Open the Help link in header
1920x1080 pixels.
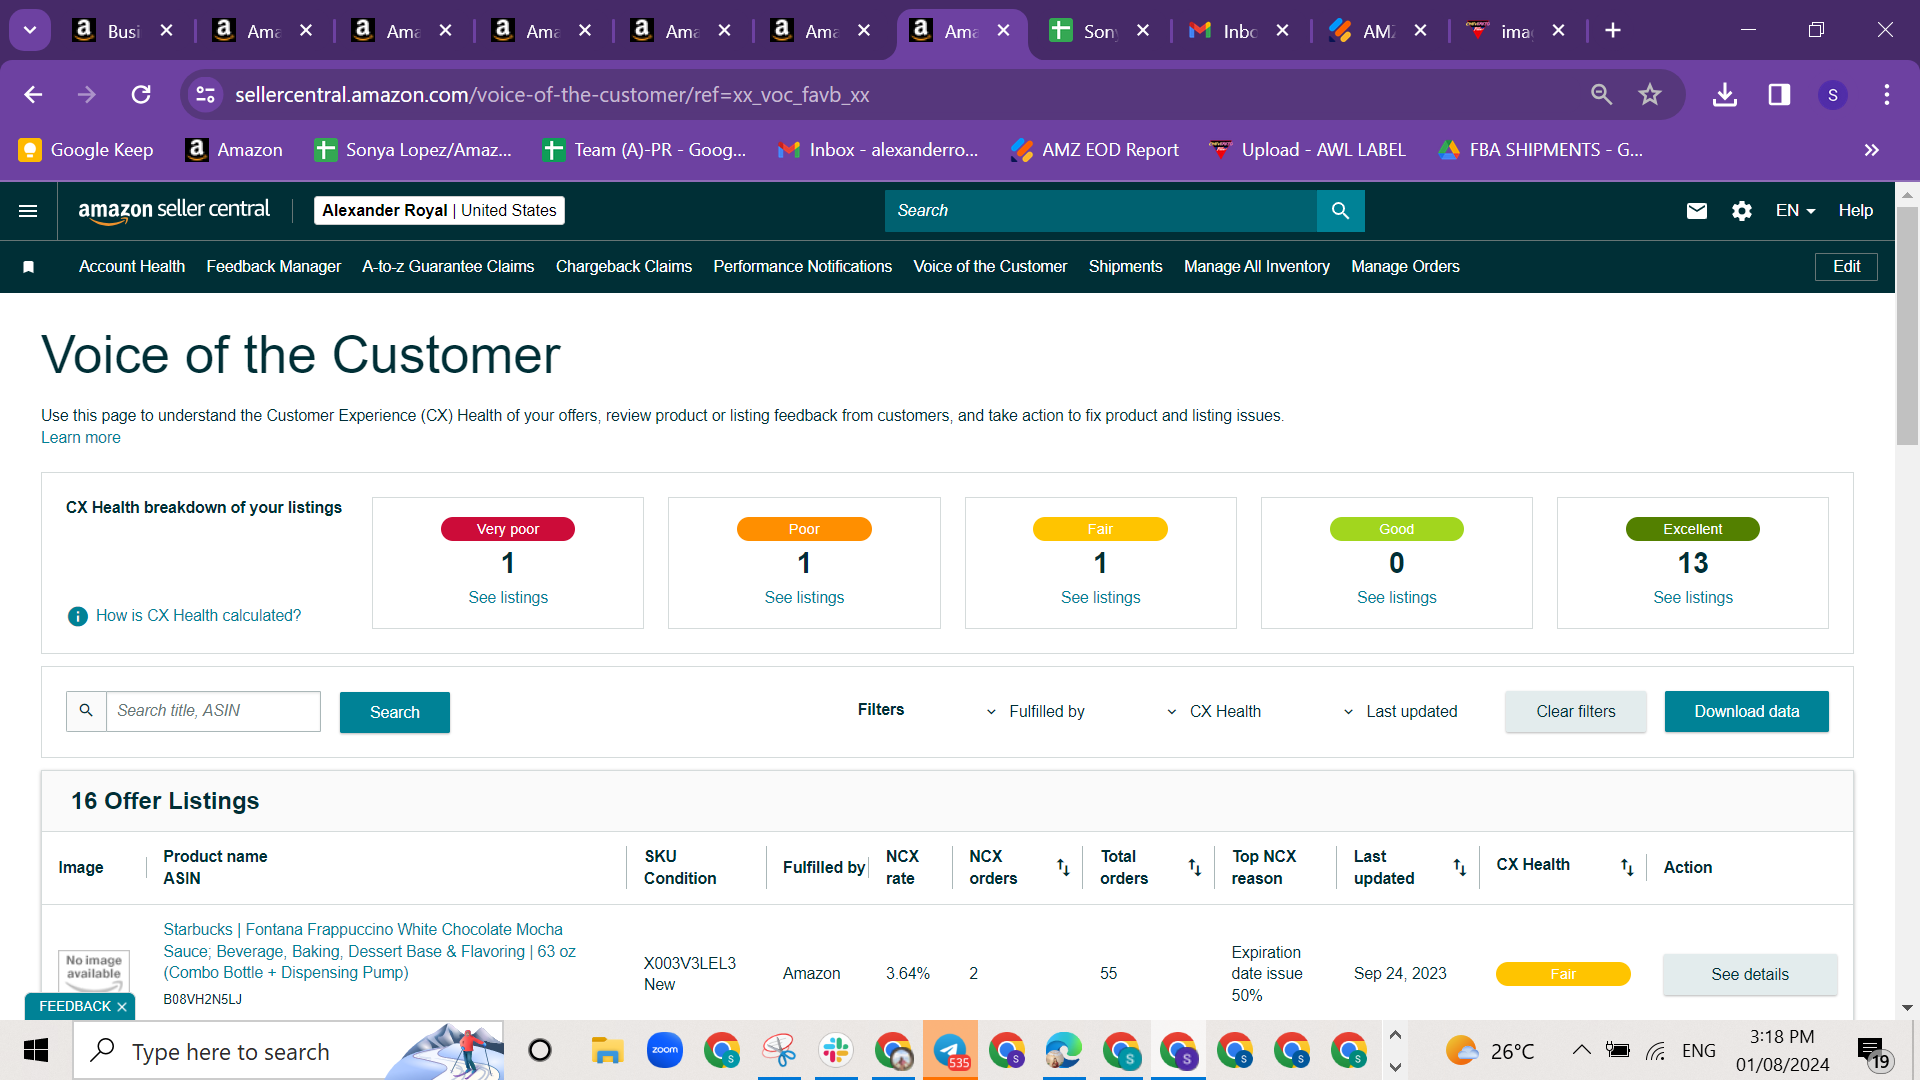click(x=1855, y=211)
